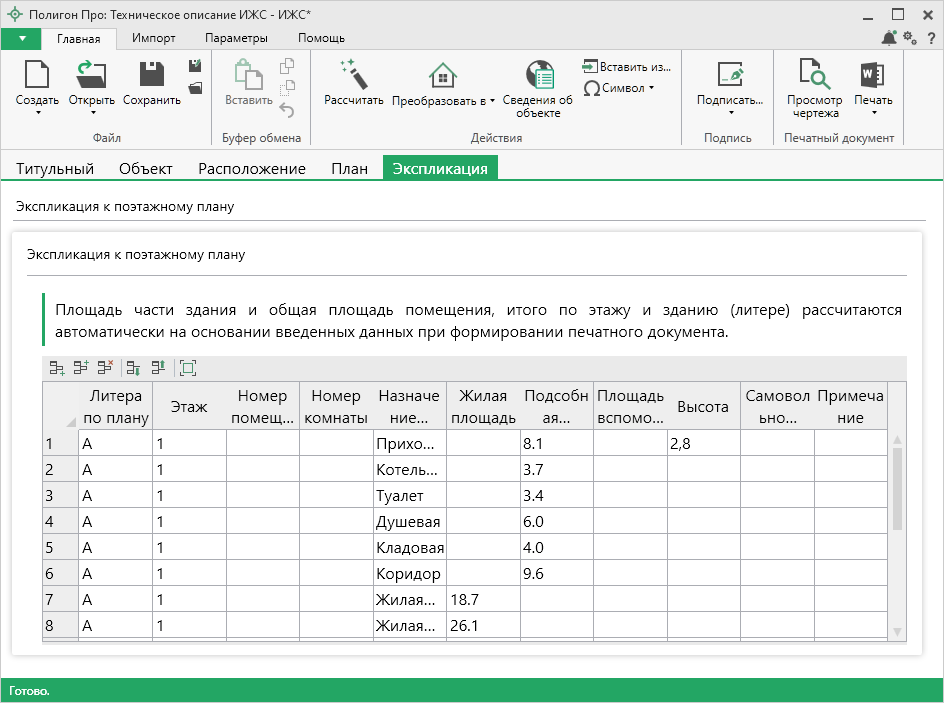The height and width of the screenshot is (703, 944).
Task: Open the Символ dropdown menu
Action: coord(619,88)
